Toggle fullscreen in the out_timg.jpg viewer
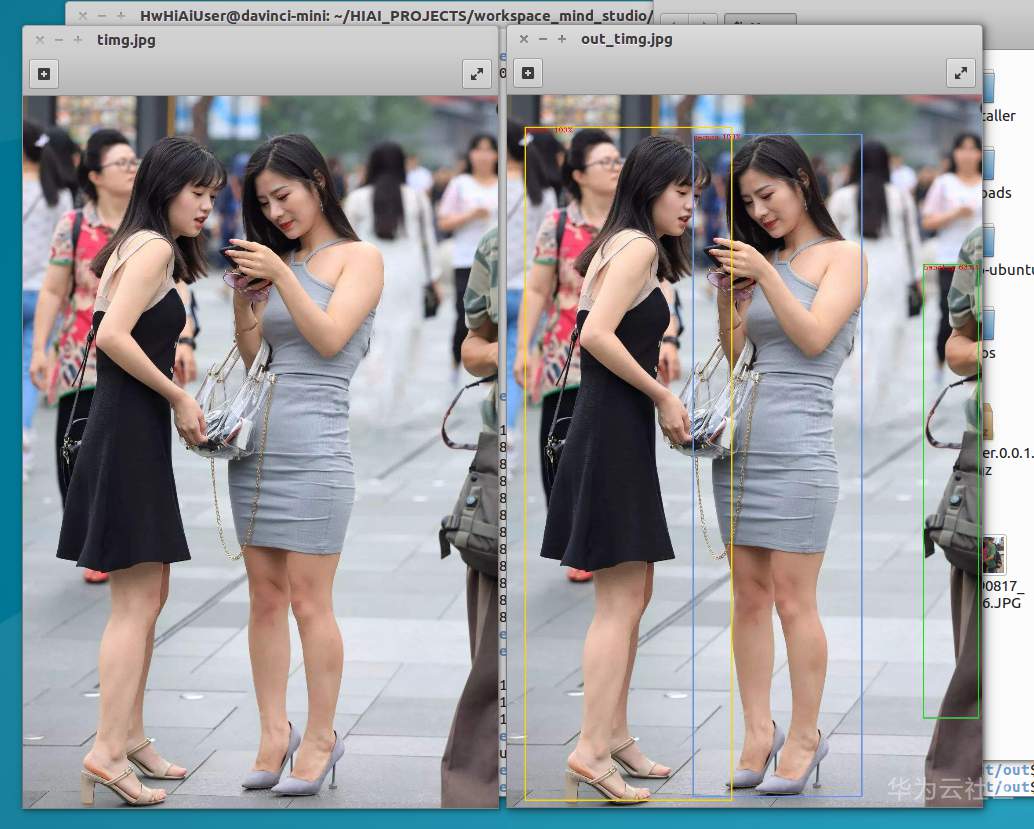The height and width of the screenshot is (829, 1034). 961,73
